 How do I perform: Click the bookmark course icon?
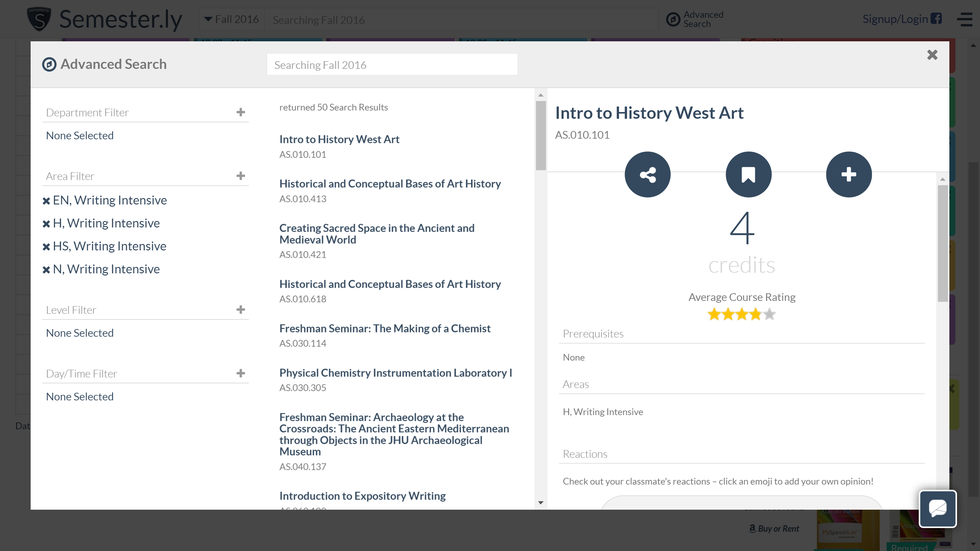click(748, 175)
